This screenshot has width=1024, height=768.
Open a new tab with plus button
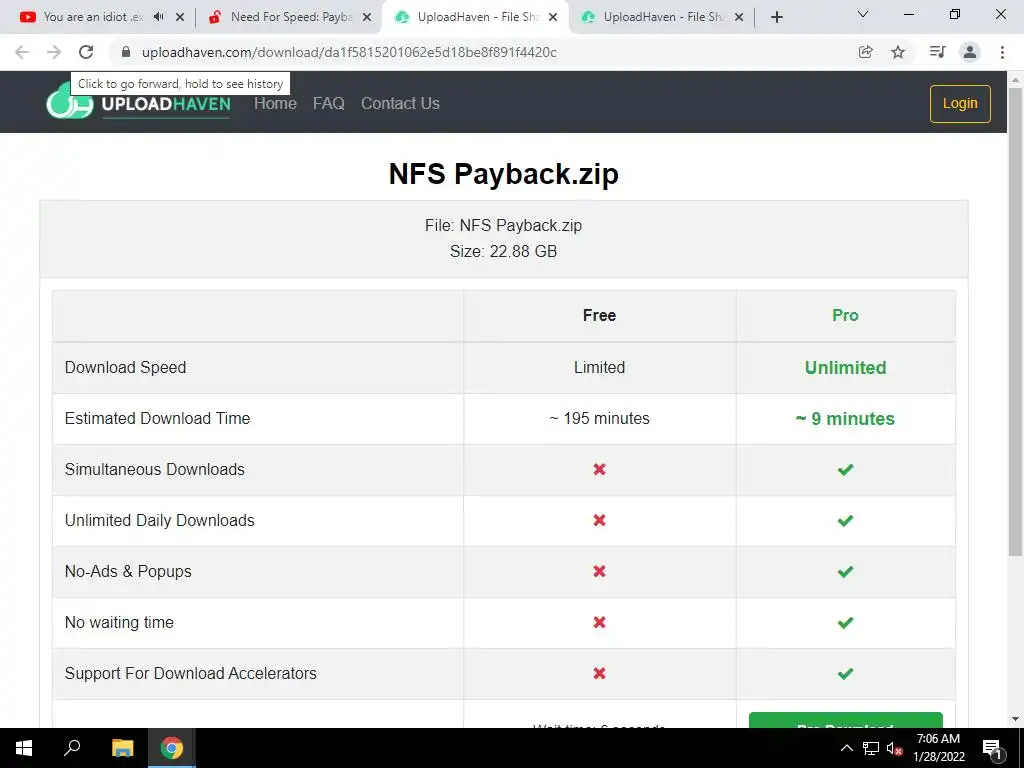776,17
